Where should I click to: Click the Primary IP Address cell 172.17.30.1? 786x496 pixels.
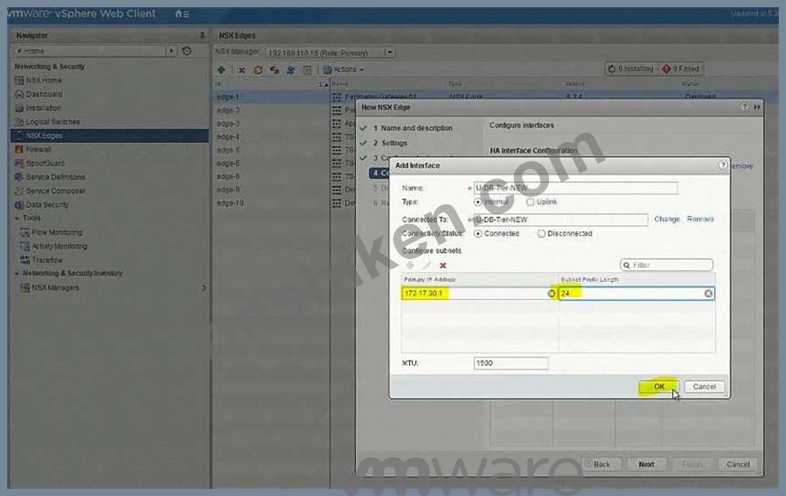(x=479, y=293)
